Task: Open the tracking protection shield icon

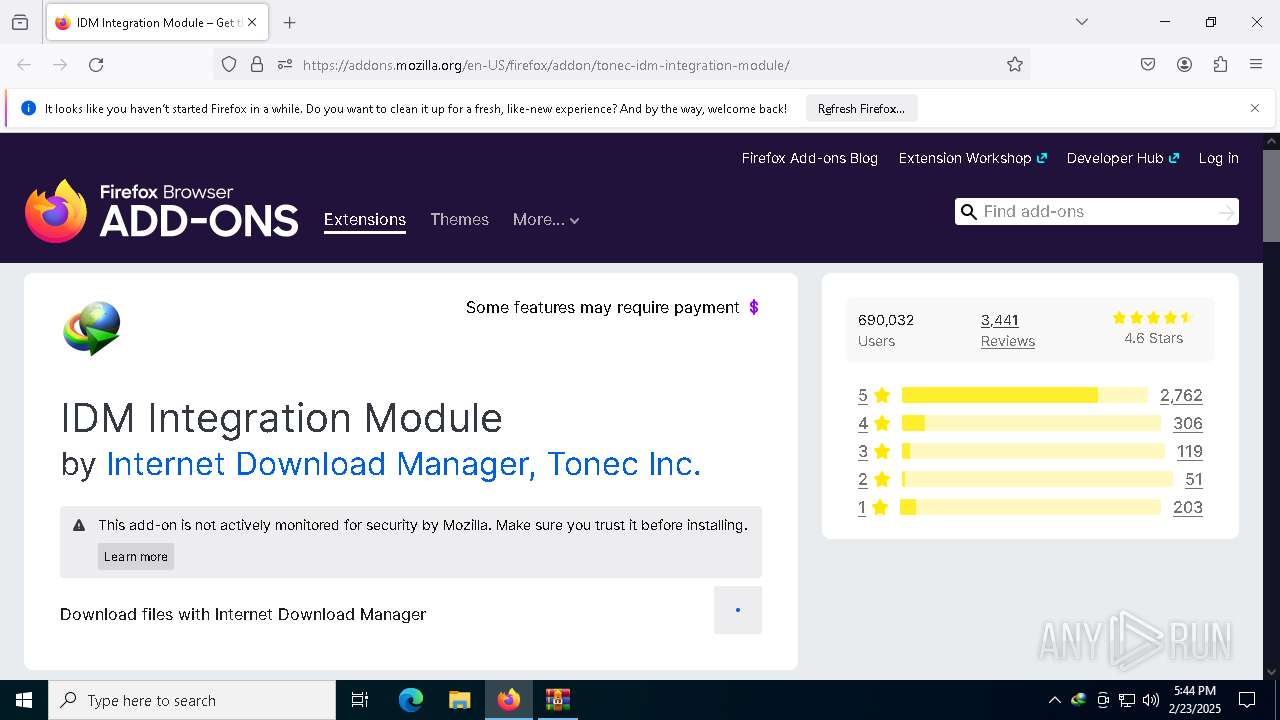Action: (229, 65)
